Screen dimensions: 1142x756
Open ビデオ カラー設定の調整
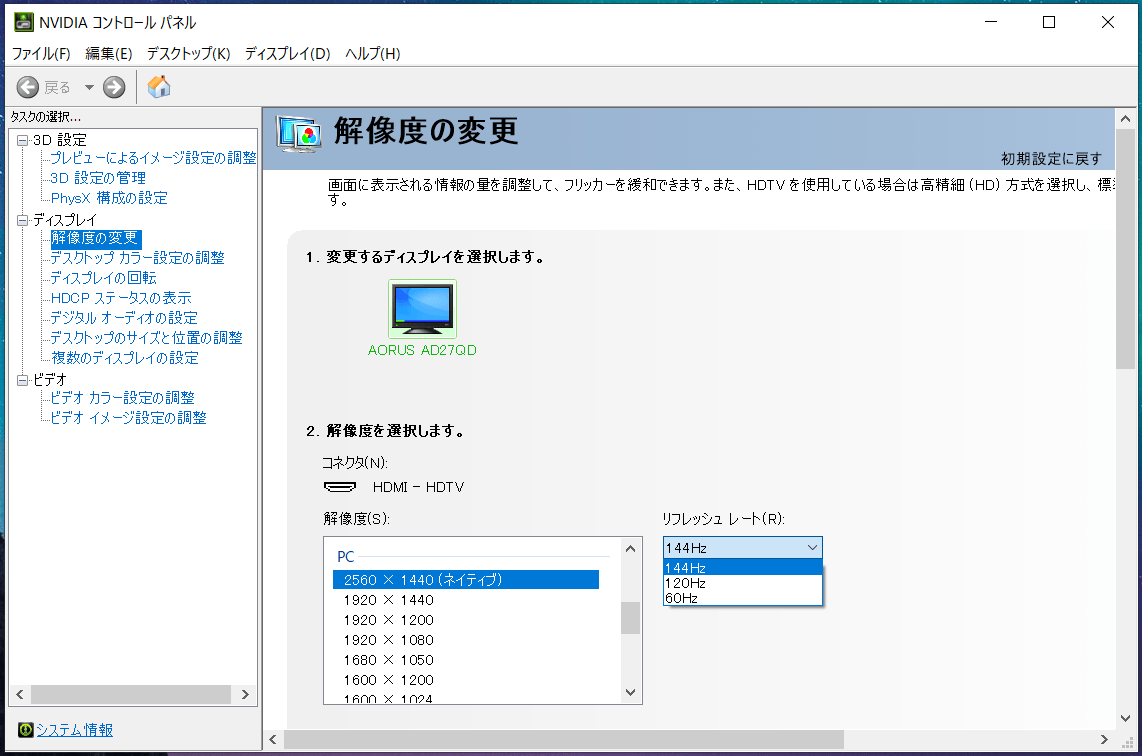point(122,398)
